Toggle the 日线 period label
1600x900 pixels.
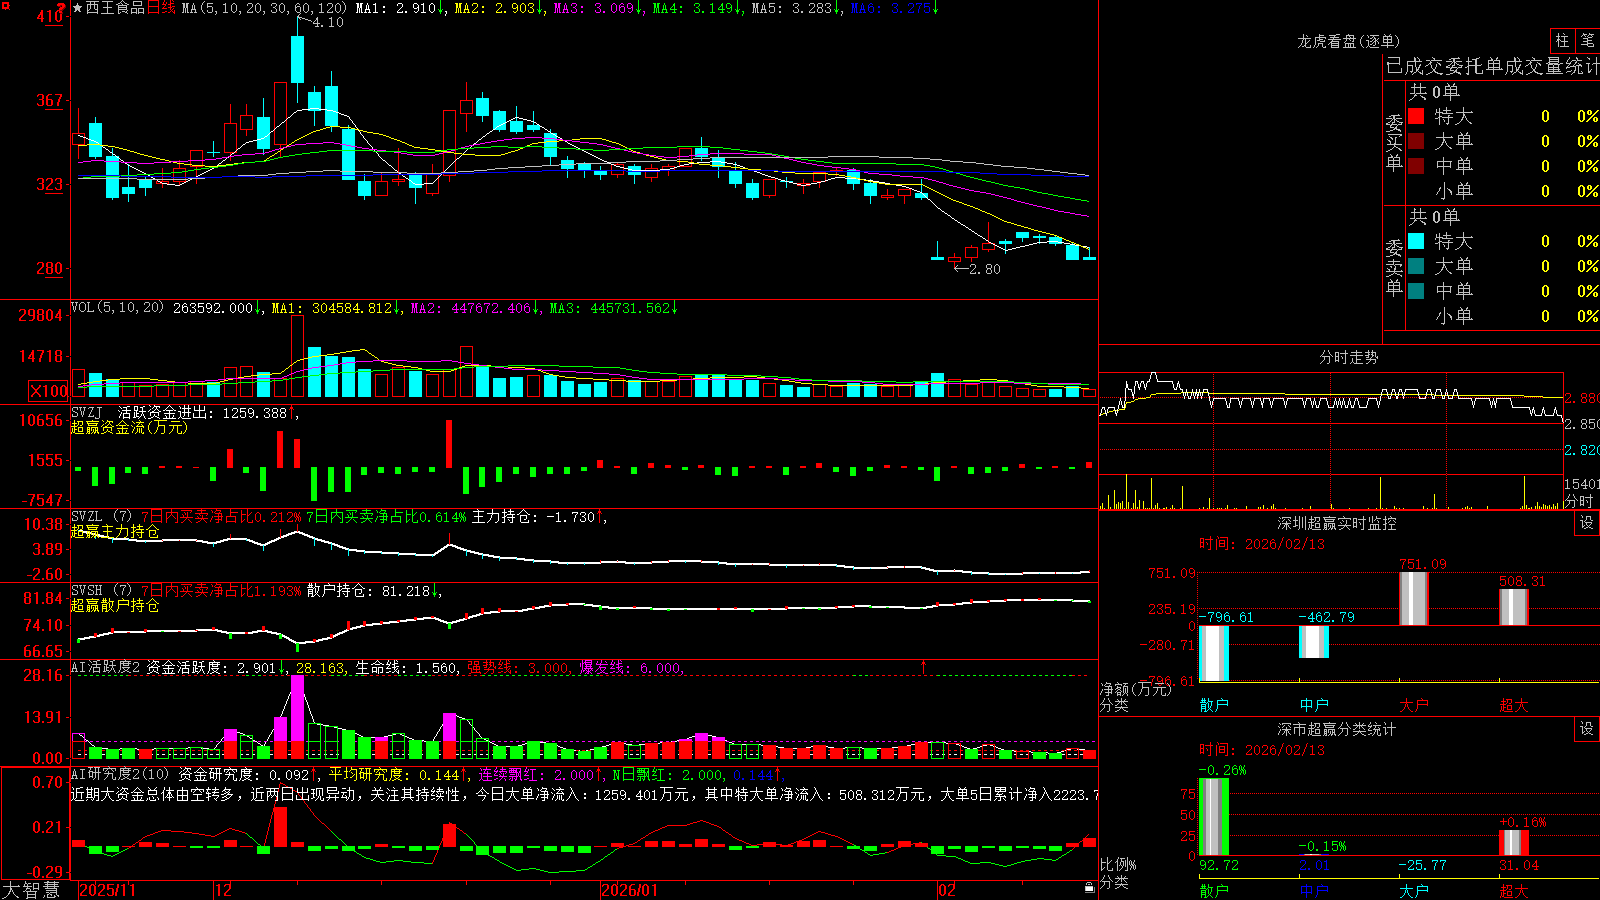(x=161, y=8)
